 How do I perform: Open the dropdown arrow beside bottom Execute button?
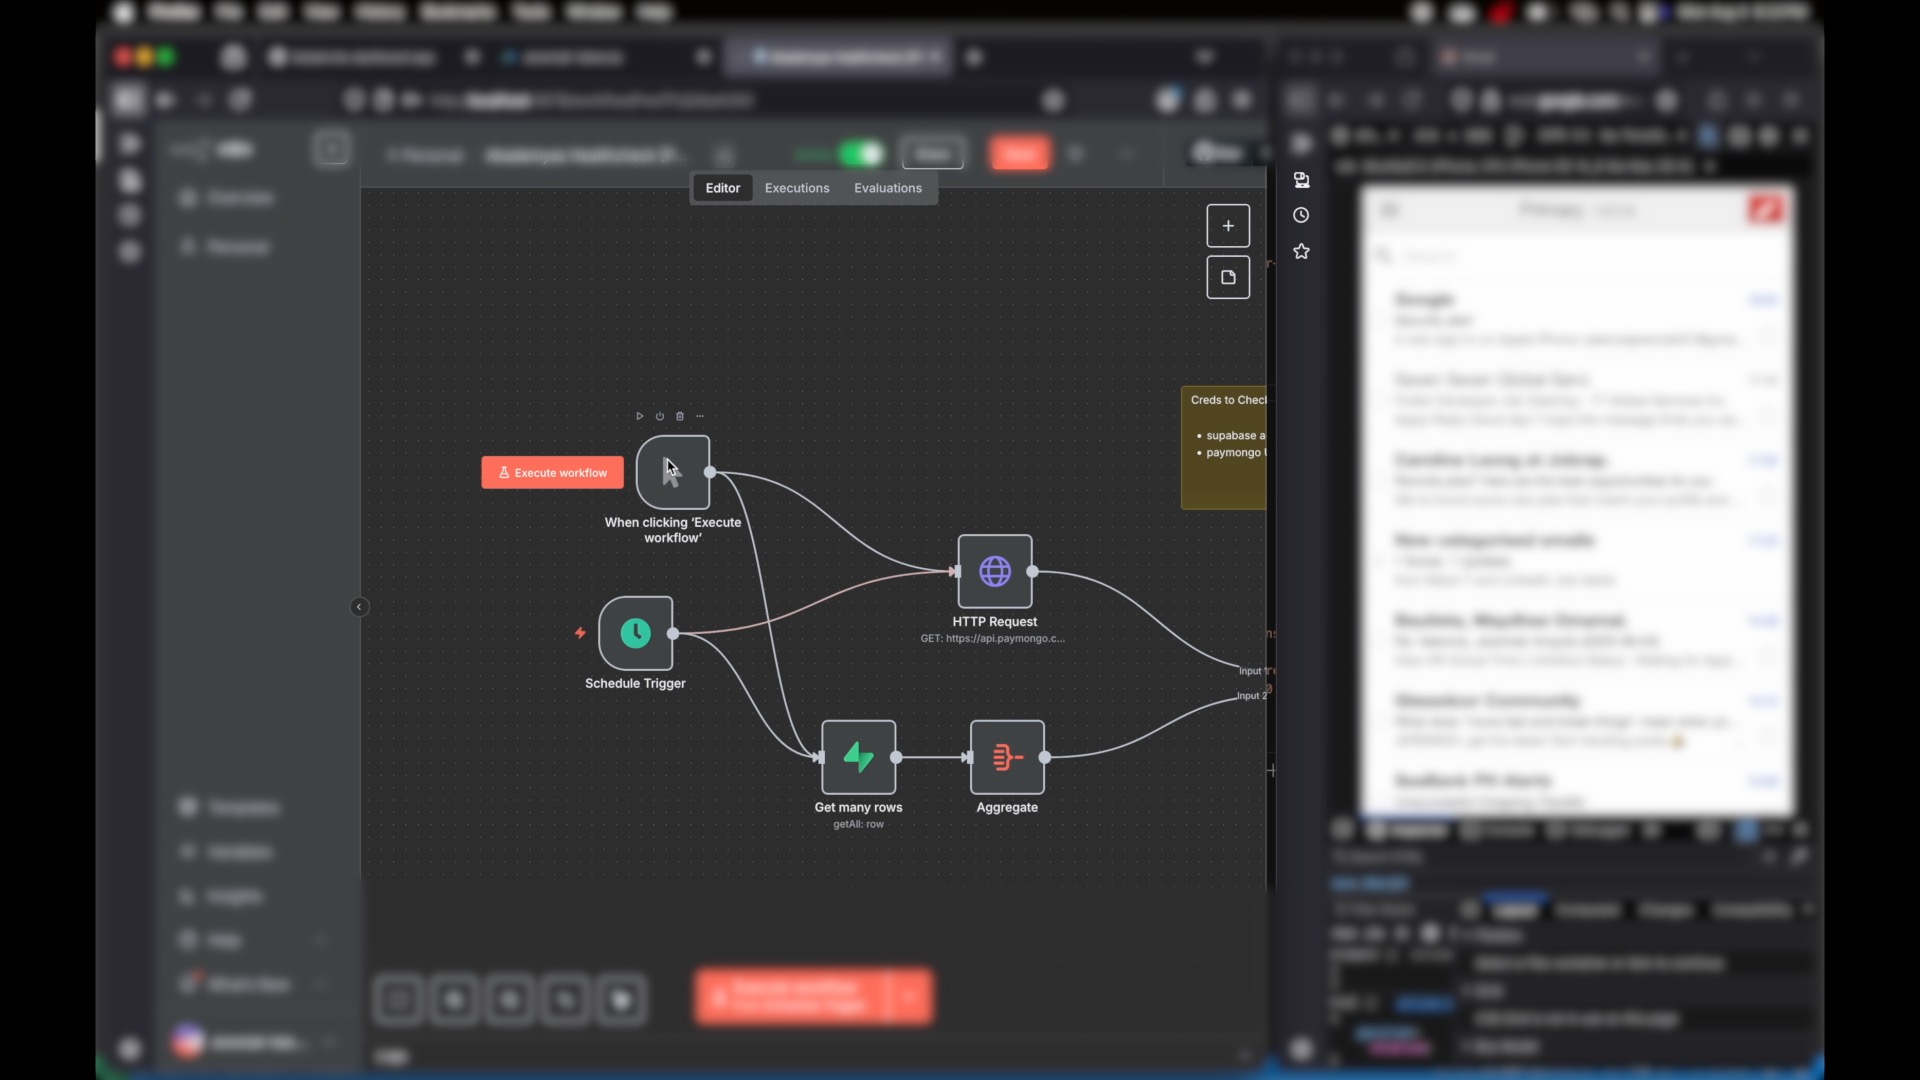(x=910, y=997)
